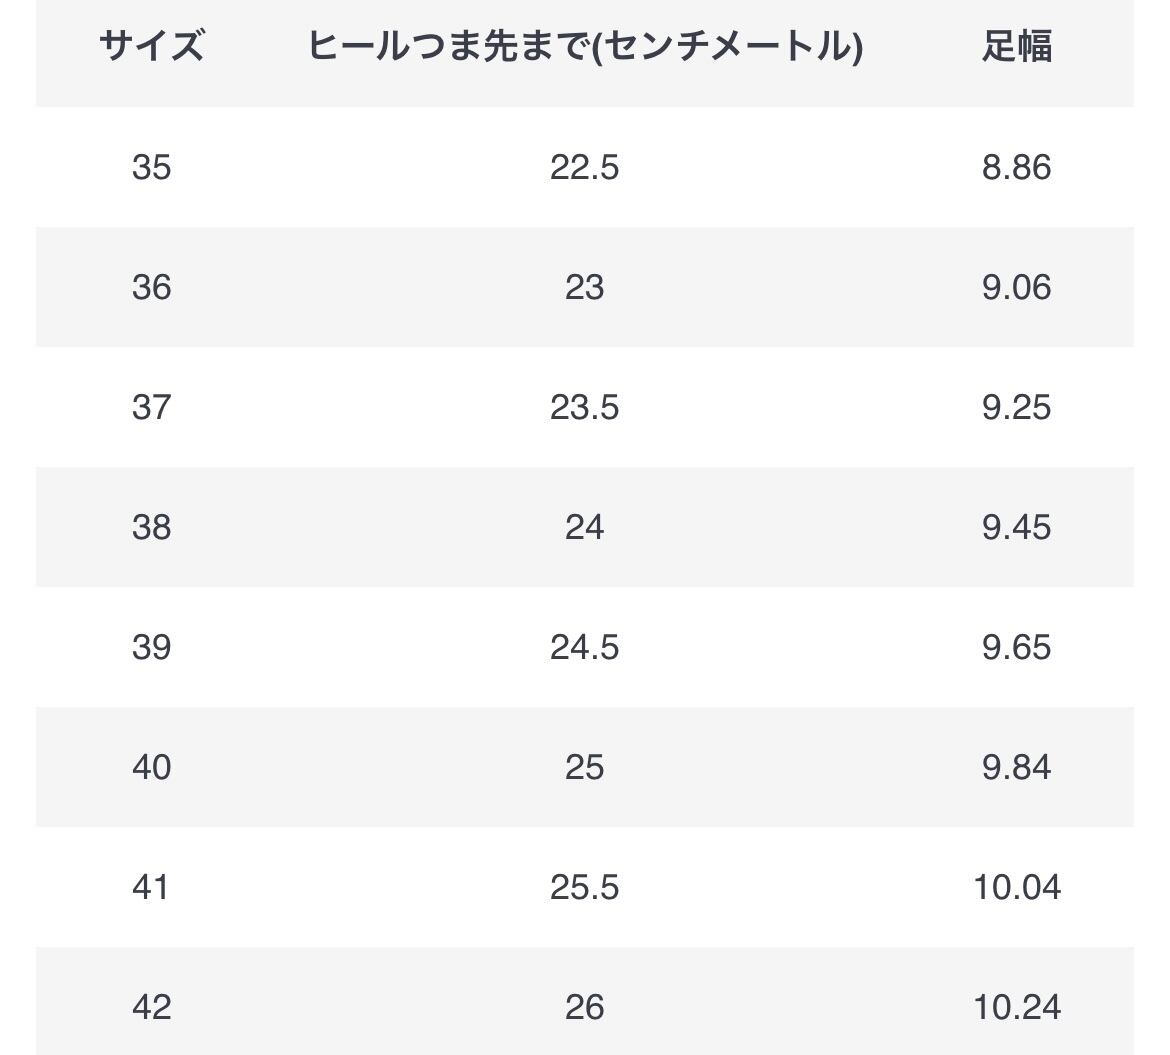Image resolution: width=1170 pixels, height=1055 pixels.
Task: Select the ヒールつま先まで(センチメートル) column header
Action: coord(585,46)
